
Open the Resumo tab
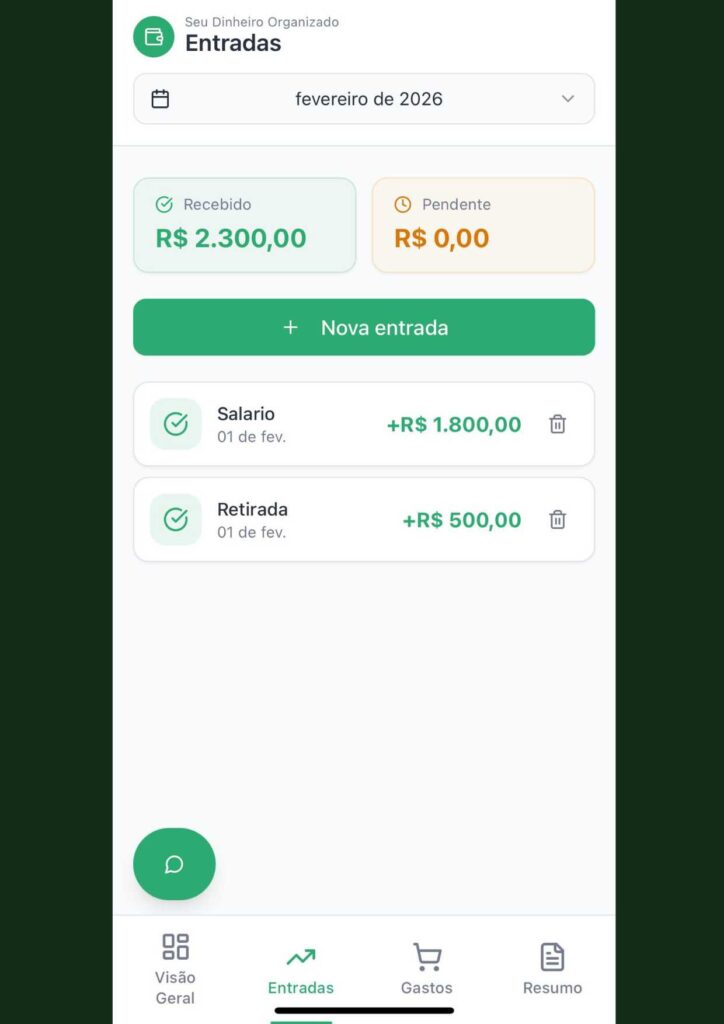point(552,968)
